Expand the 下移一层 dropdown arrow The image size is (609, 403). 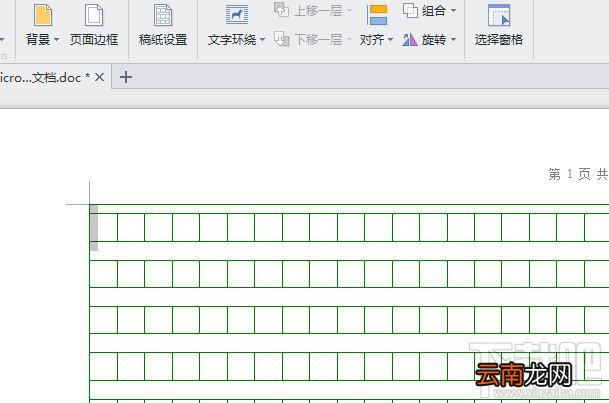click(x=349, y=40)
